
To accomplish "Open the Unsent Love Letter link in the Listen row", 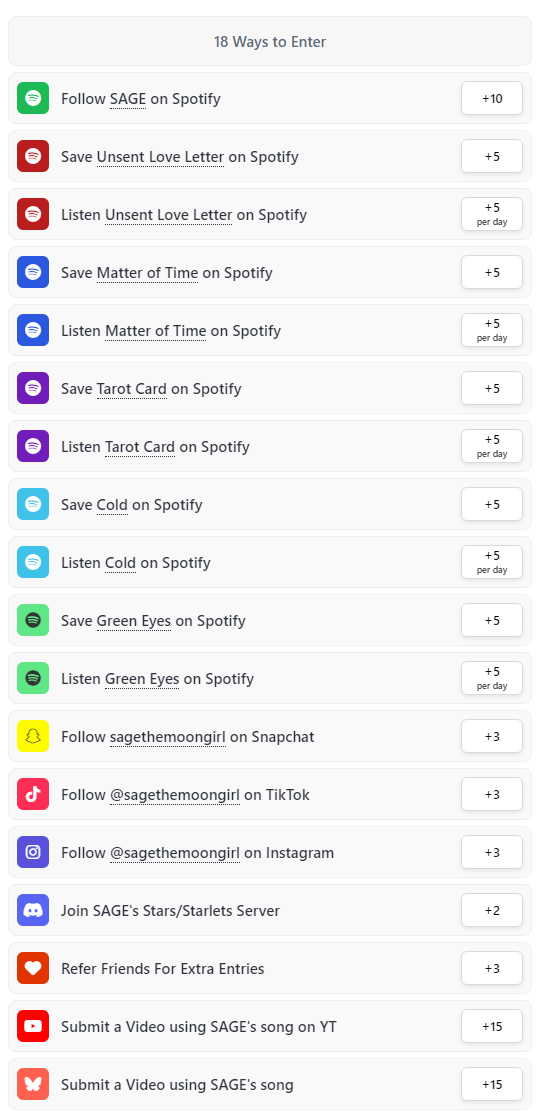I will [169, 215].
